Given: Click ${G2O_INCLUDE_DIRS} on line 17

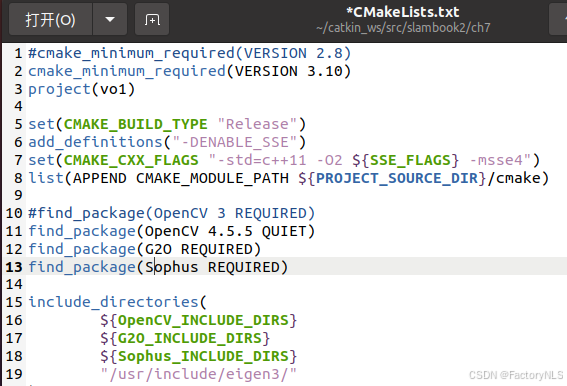Looking at the screenshot, I should pos(185,338).
